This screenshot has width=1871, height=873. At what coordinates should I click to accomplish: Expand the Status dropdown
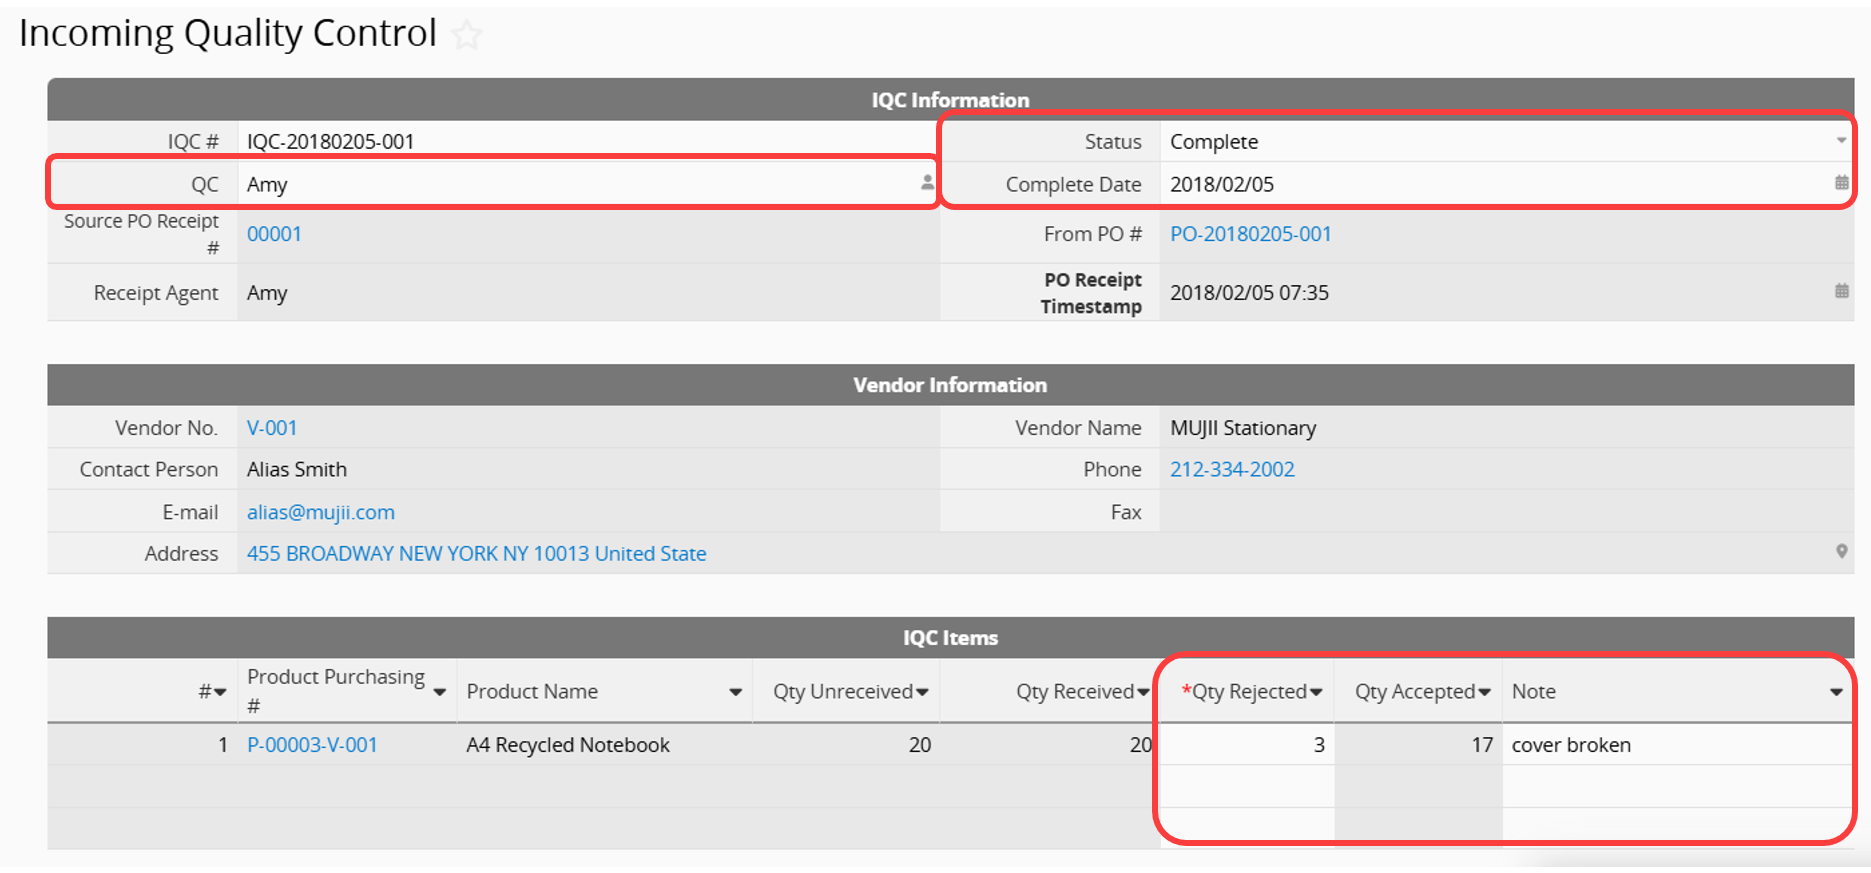point(1841,141)
